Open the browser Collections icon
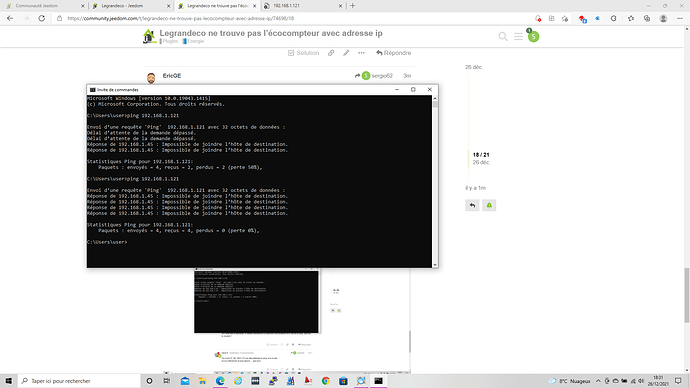 647,18
